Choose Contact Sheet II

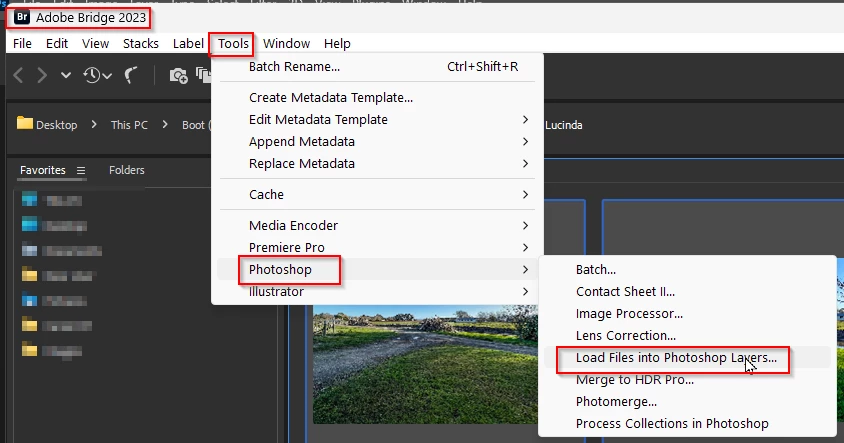point(687,292)
